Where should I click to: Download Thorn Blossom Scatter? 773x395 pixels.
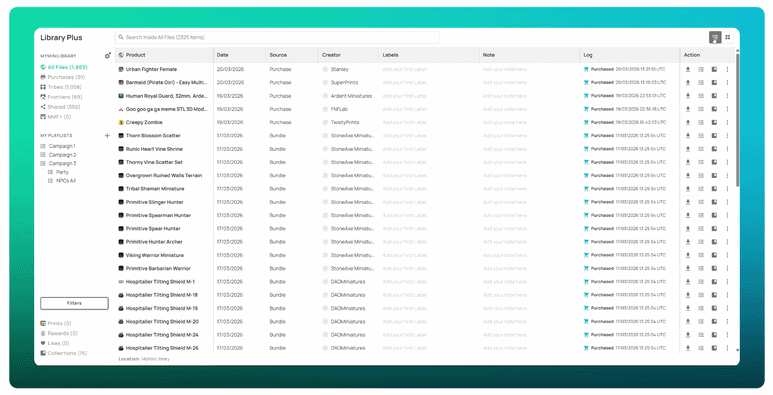[688, 136]
